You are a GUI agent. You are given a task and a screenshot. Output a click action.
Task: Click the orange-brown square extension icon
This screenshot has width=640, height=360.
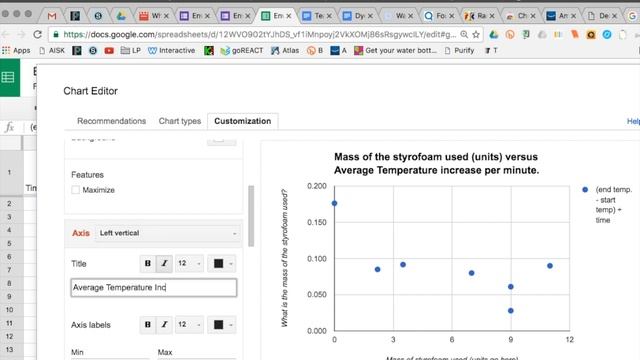tap(591, 35)
